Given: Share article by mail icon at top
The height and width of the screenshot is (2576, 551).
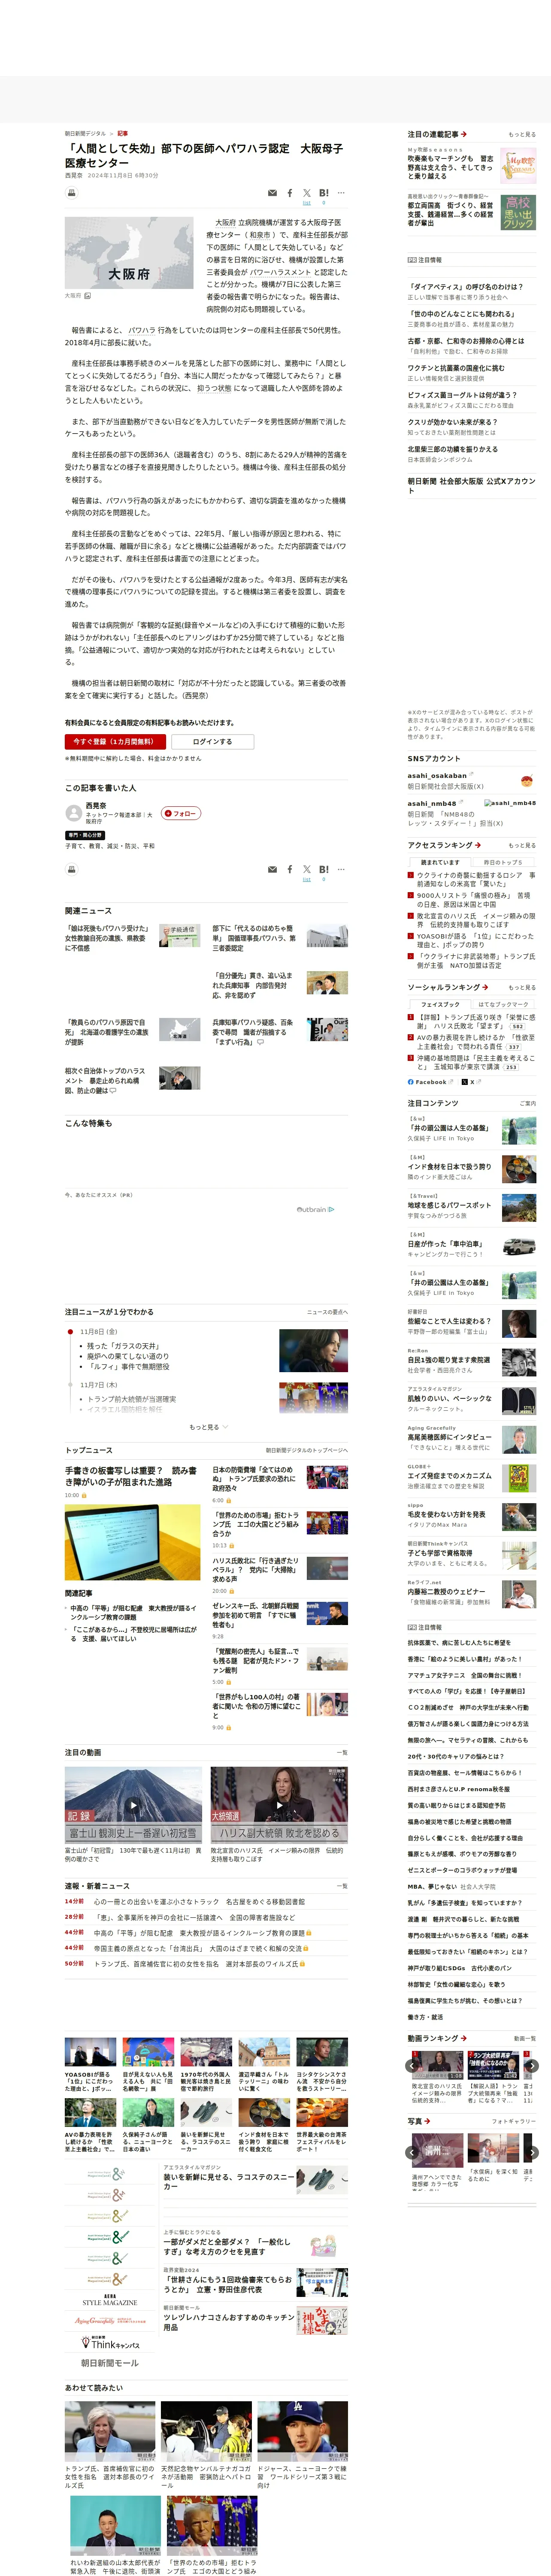Looking at the screenshot, I should coord(272,193).
